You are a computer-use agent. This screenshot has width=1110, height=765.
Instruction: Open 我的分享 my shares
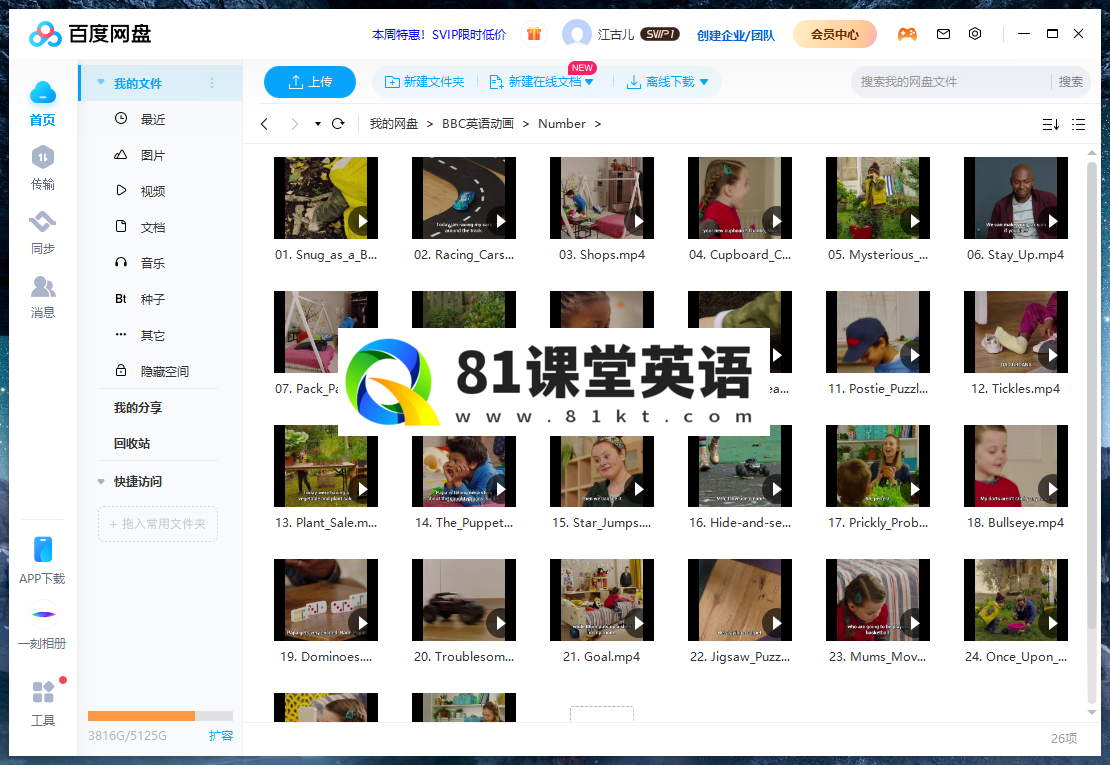pos(138,408)
